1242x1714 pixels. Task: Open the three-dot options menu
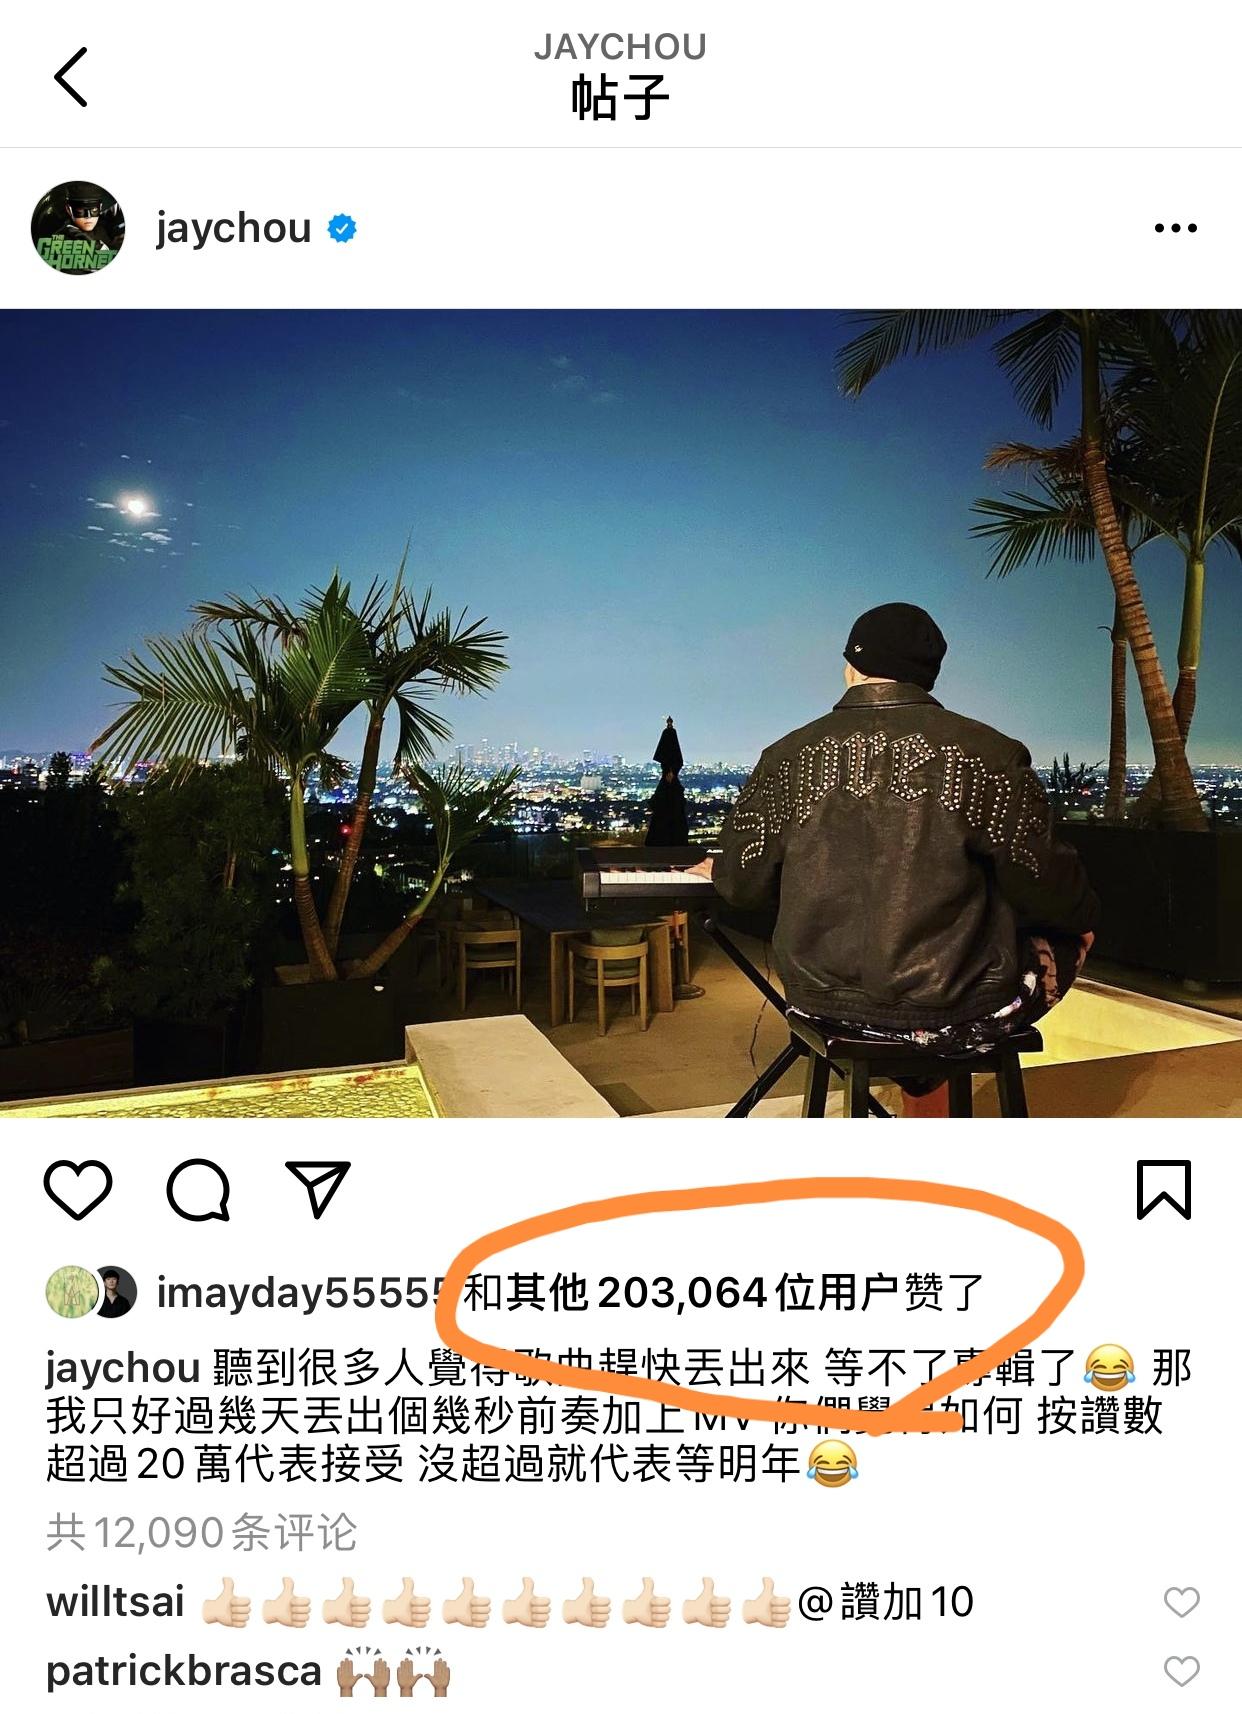pyautogui.click(x=1175, y=228)
